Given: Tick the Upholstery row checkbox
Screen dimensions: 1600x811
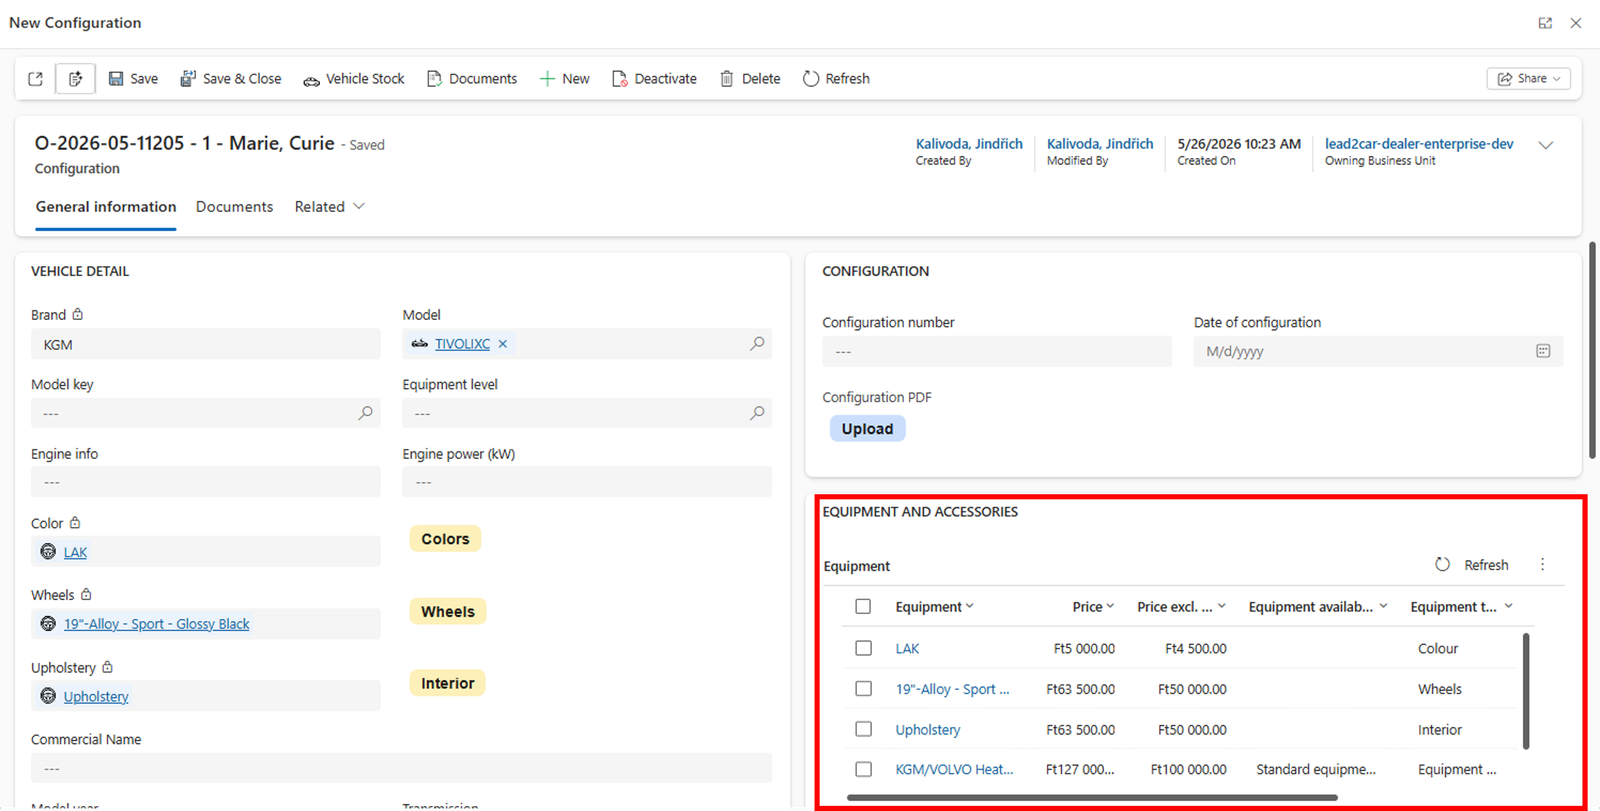Looking at the screenshot, I should coord(863,729).
